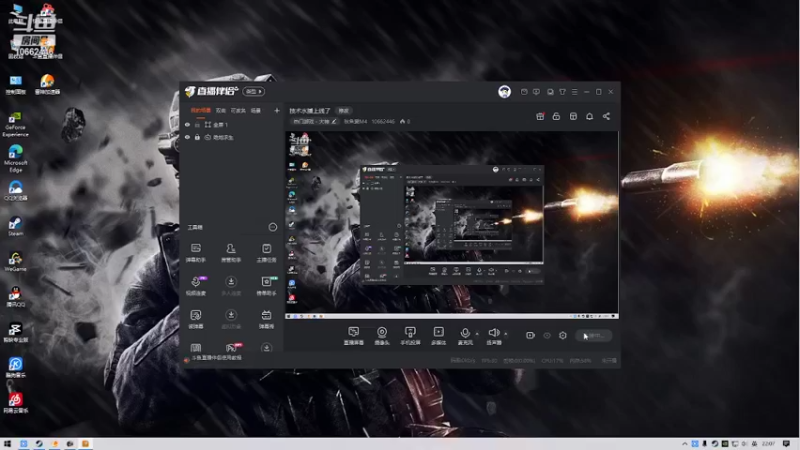Open the 房管助手 room-manager assistant tool
Screen dimensions: 800x450
[x=231, y=253]
